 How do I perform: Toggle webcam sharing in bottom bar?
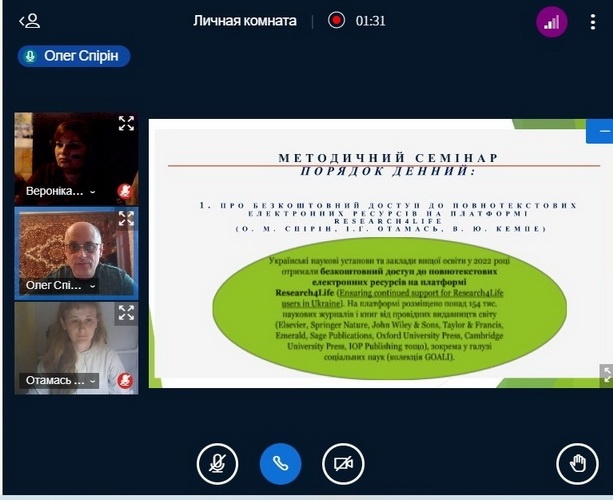(343, 463)
